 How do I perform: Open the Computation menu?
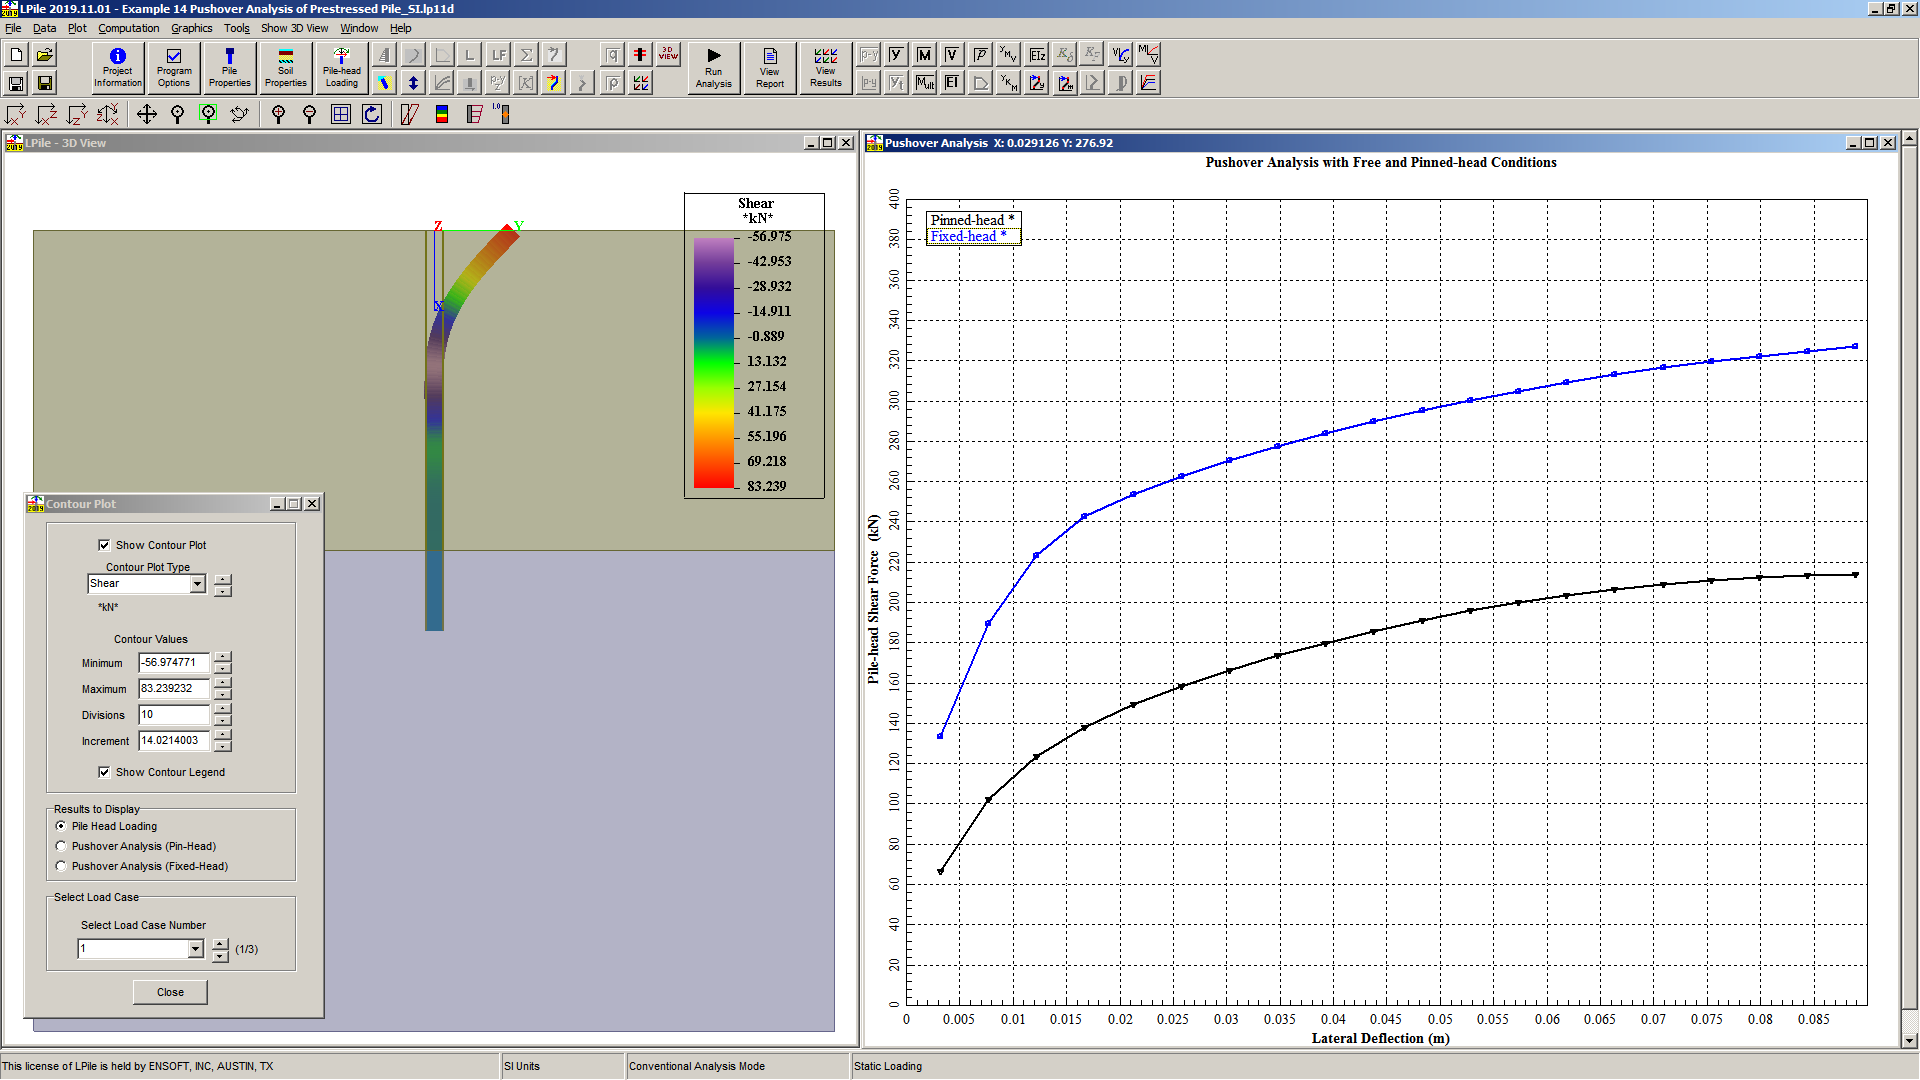(128, 28)
